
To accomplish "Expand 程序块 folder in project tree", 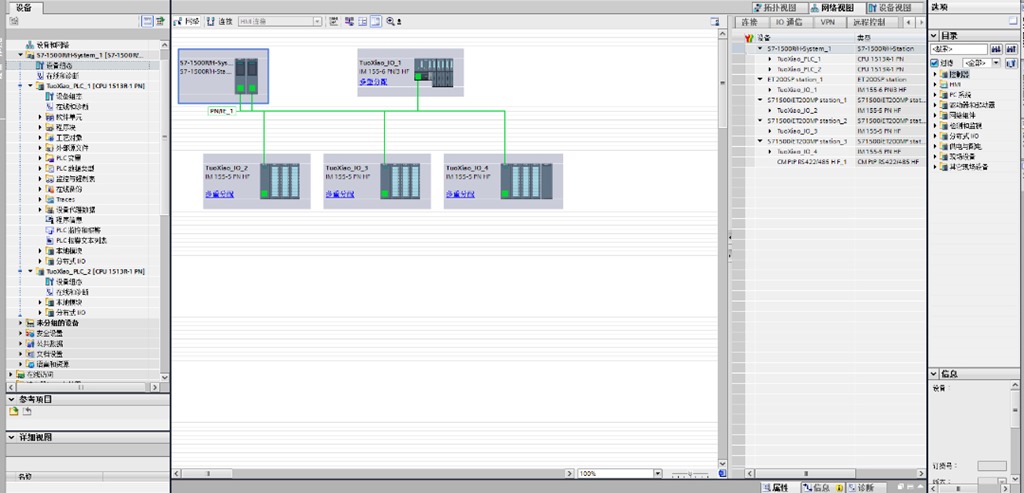I will (40, 127).
